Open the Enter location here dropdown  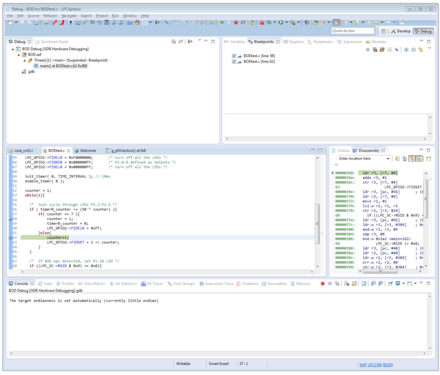(388, 159)
